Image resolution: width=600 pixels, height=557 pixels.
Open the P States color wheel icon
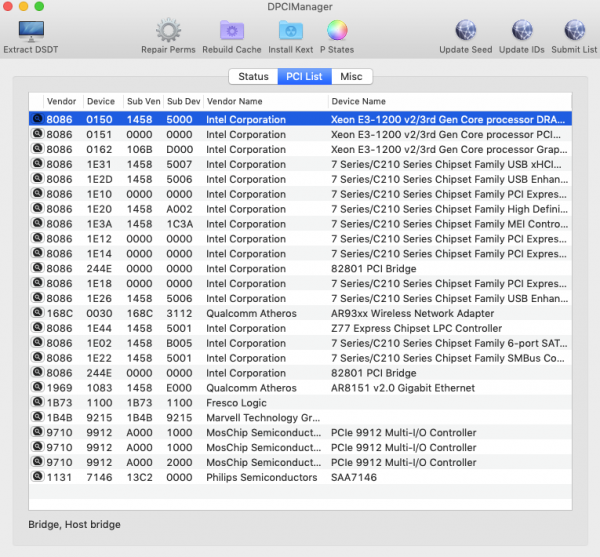[337, 30]
